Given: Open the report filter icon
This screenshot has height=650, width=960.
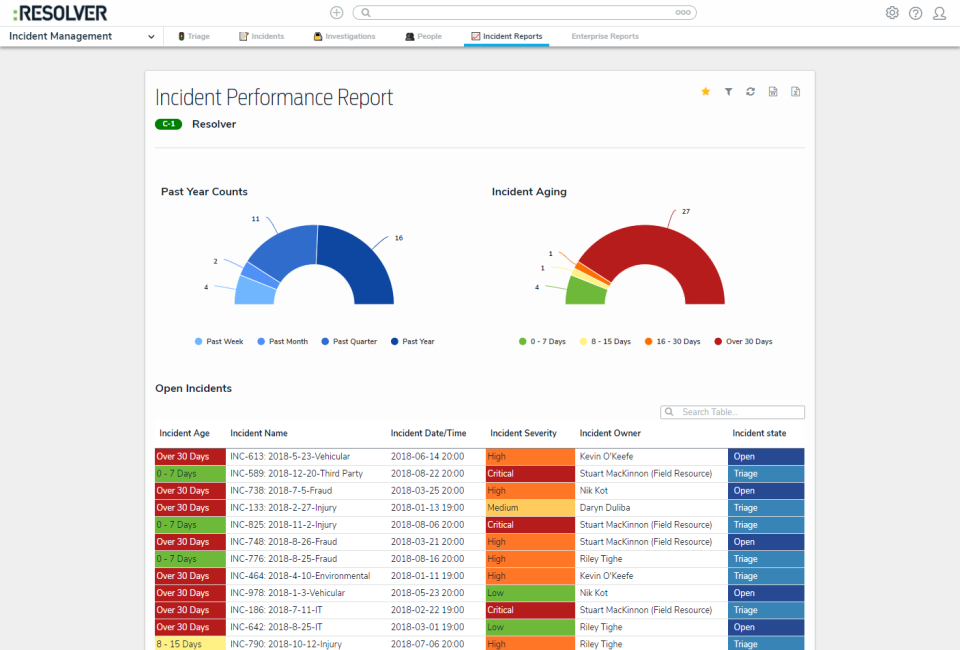Looking at the screenshot, I should click(x=728, y=92).
